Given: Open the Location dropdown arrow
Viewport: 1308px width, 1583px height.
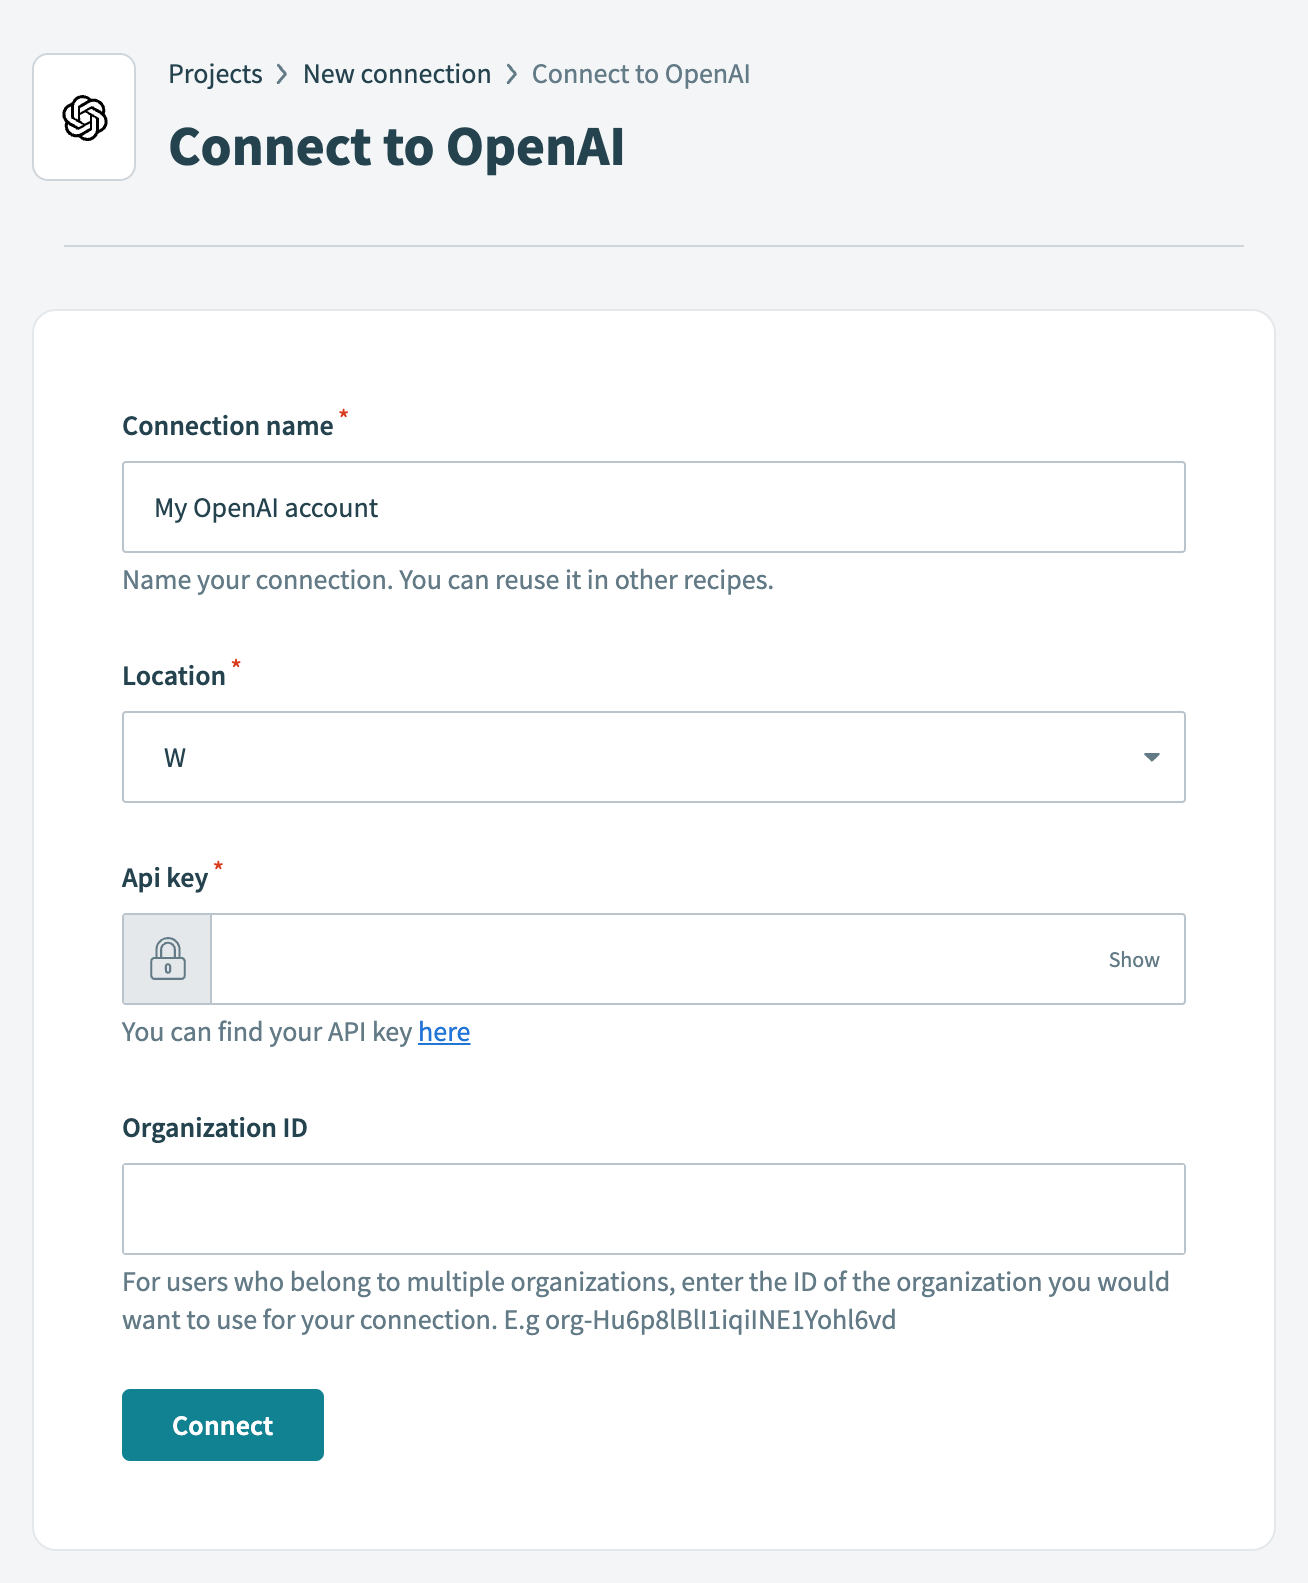Looking at the screenshot, I should click(1151, 757).
